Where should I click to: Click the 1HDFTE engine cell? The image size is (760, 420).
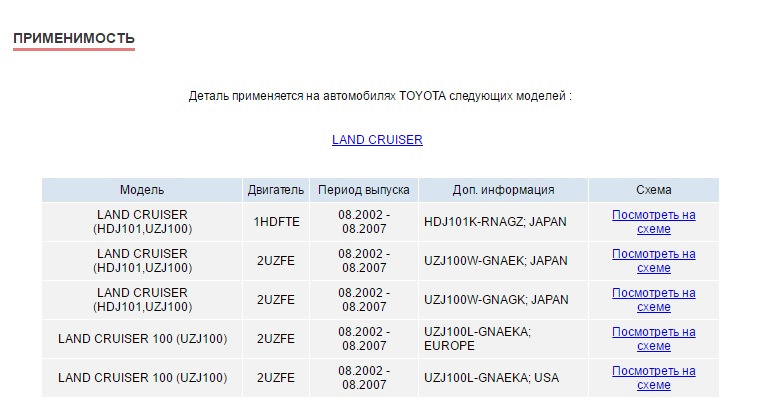click(x=276, y=222)
